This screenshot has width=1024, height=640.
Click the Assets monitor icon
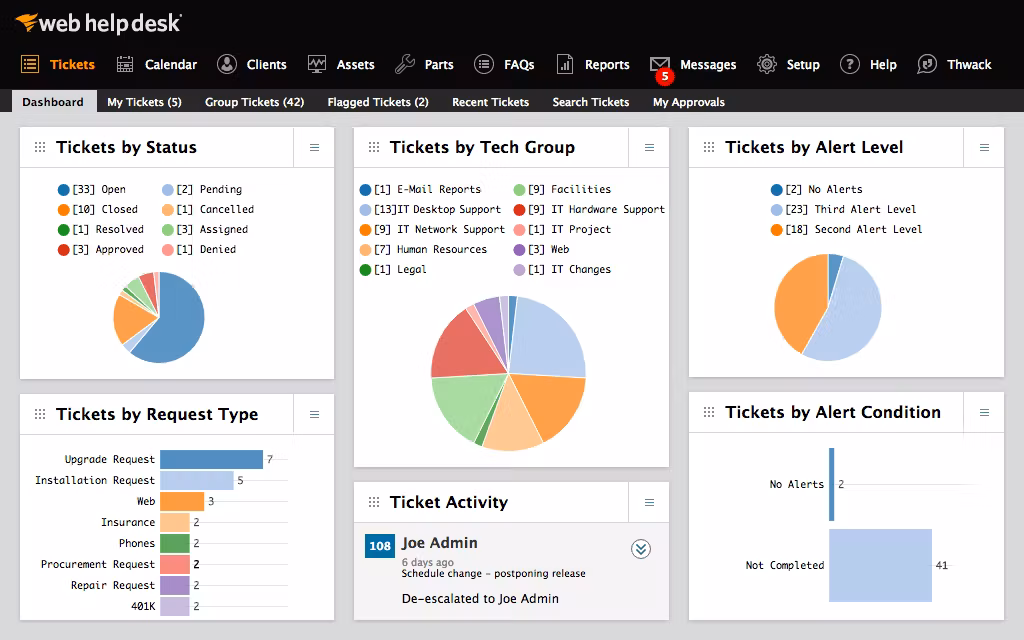[317, 64]
